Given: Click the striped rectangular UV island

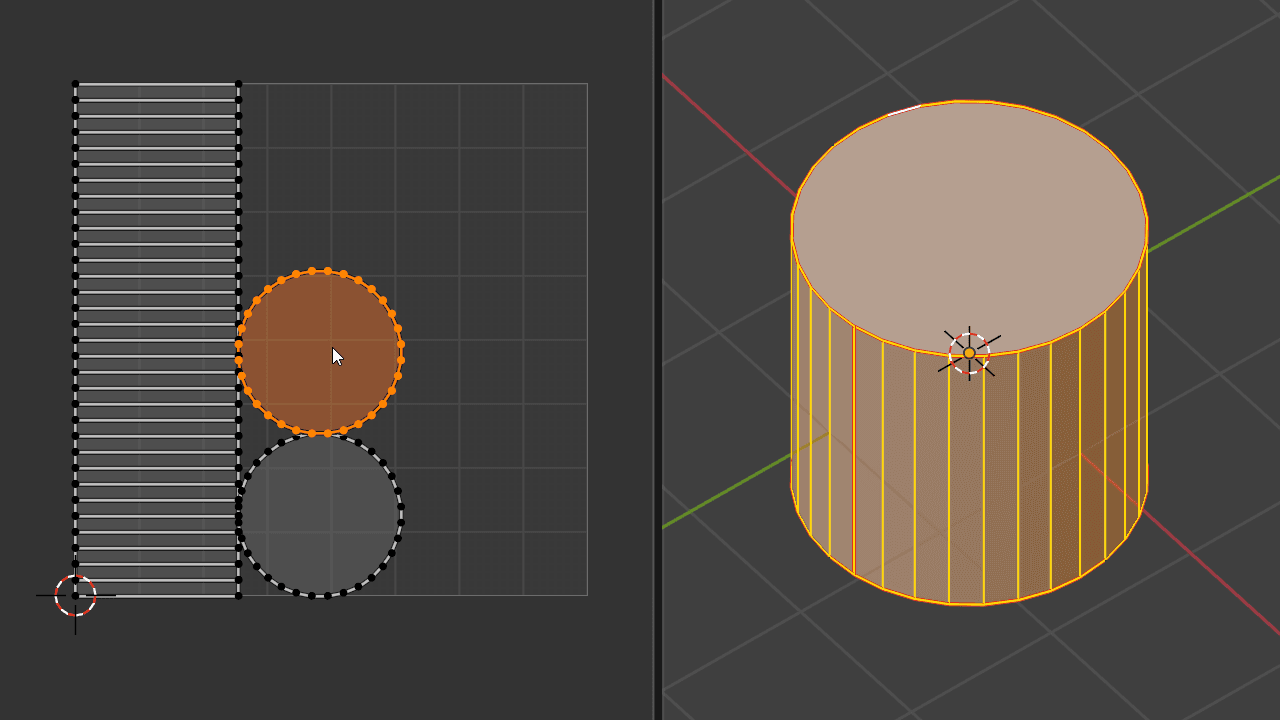Looking at the screenshot, I should [x=156, y=340].
